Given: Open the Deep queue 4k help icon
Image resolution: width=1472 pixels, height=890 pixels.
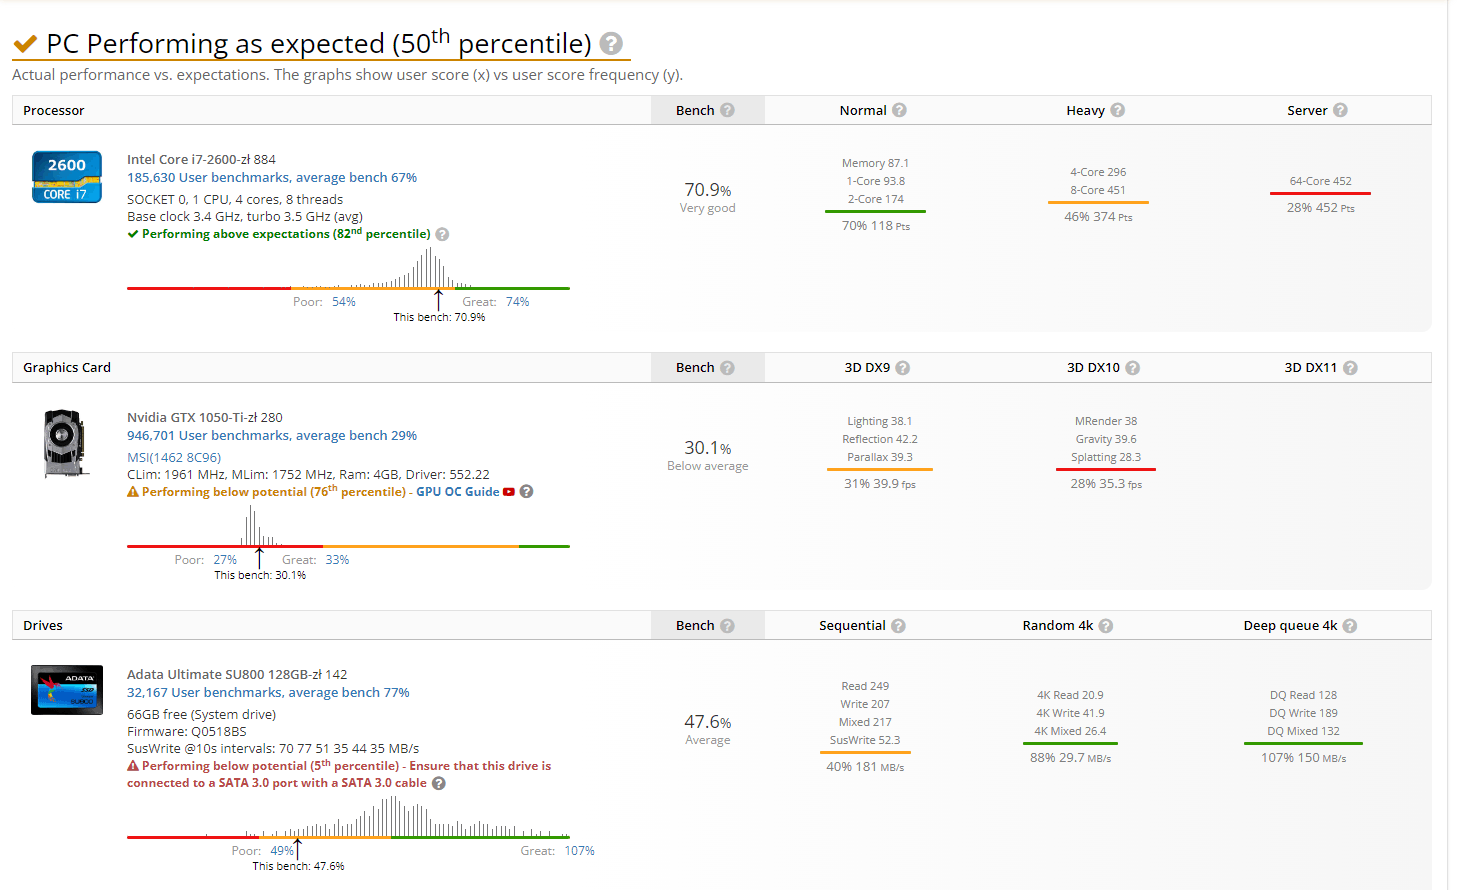Looking at the screenshot, I should 1349,626.
